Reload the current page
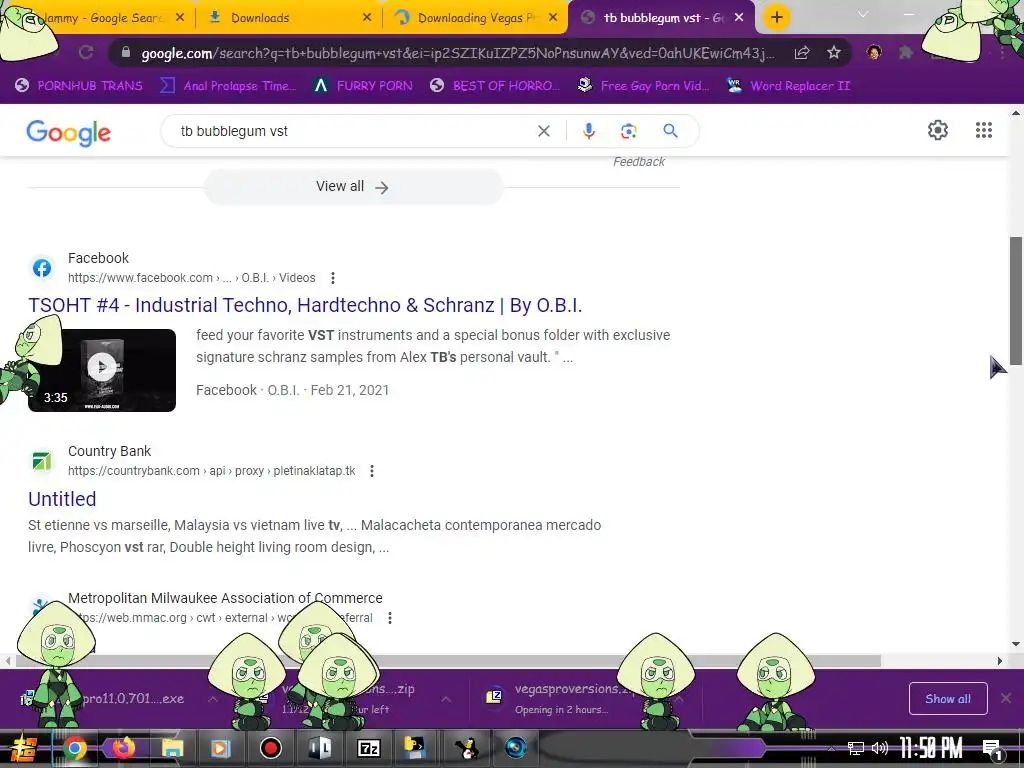Screen dimensions: 1024x768 pos(86,52)
